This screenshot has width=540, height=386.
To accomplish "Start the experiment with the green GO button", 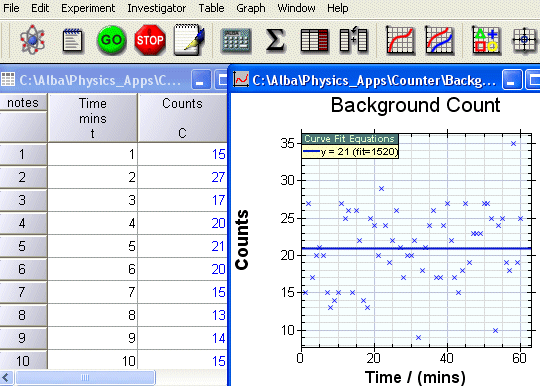I will [x=111, y=40].
